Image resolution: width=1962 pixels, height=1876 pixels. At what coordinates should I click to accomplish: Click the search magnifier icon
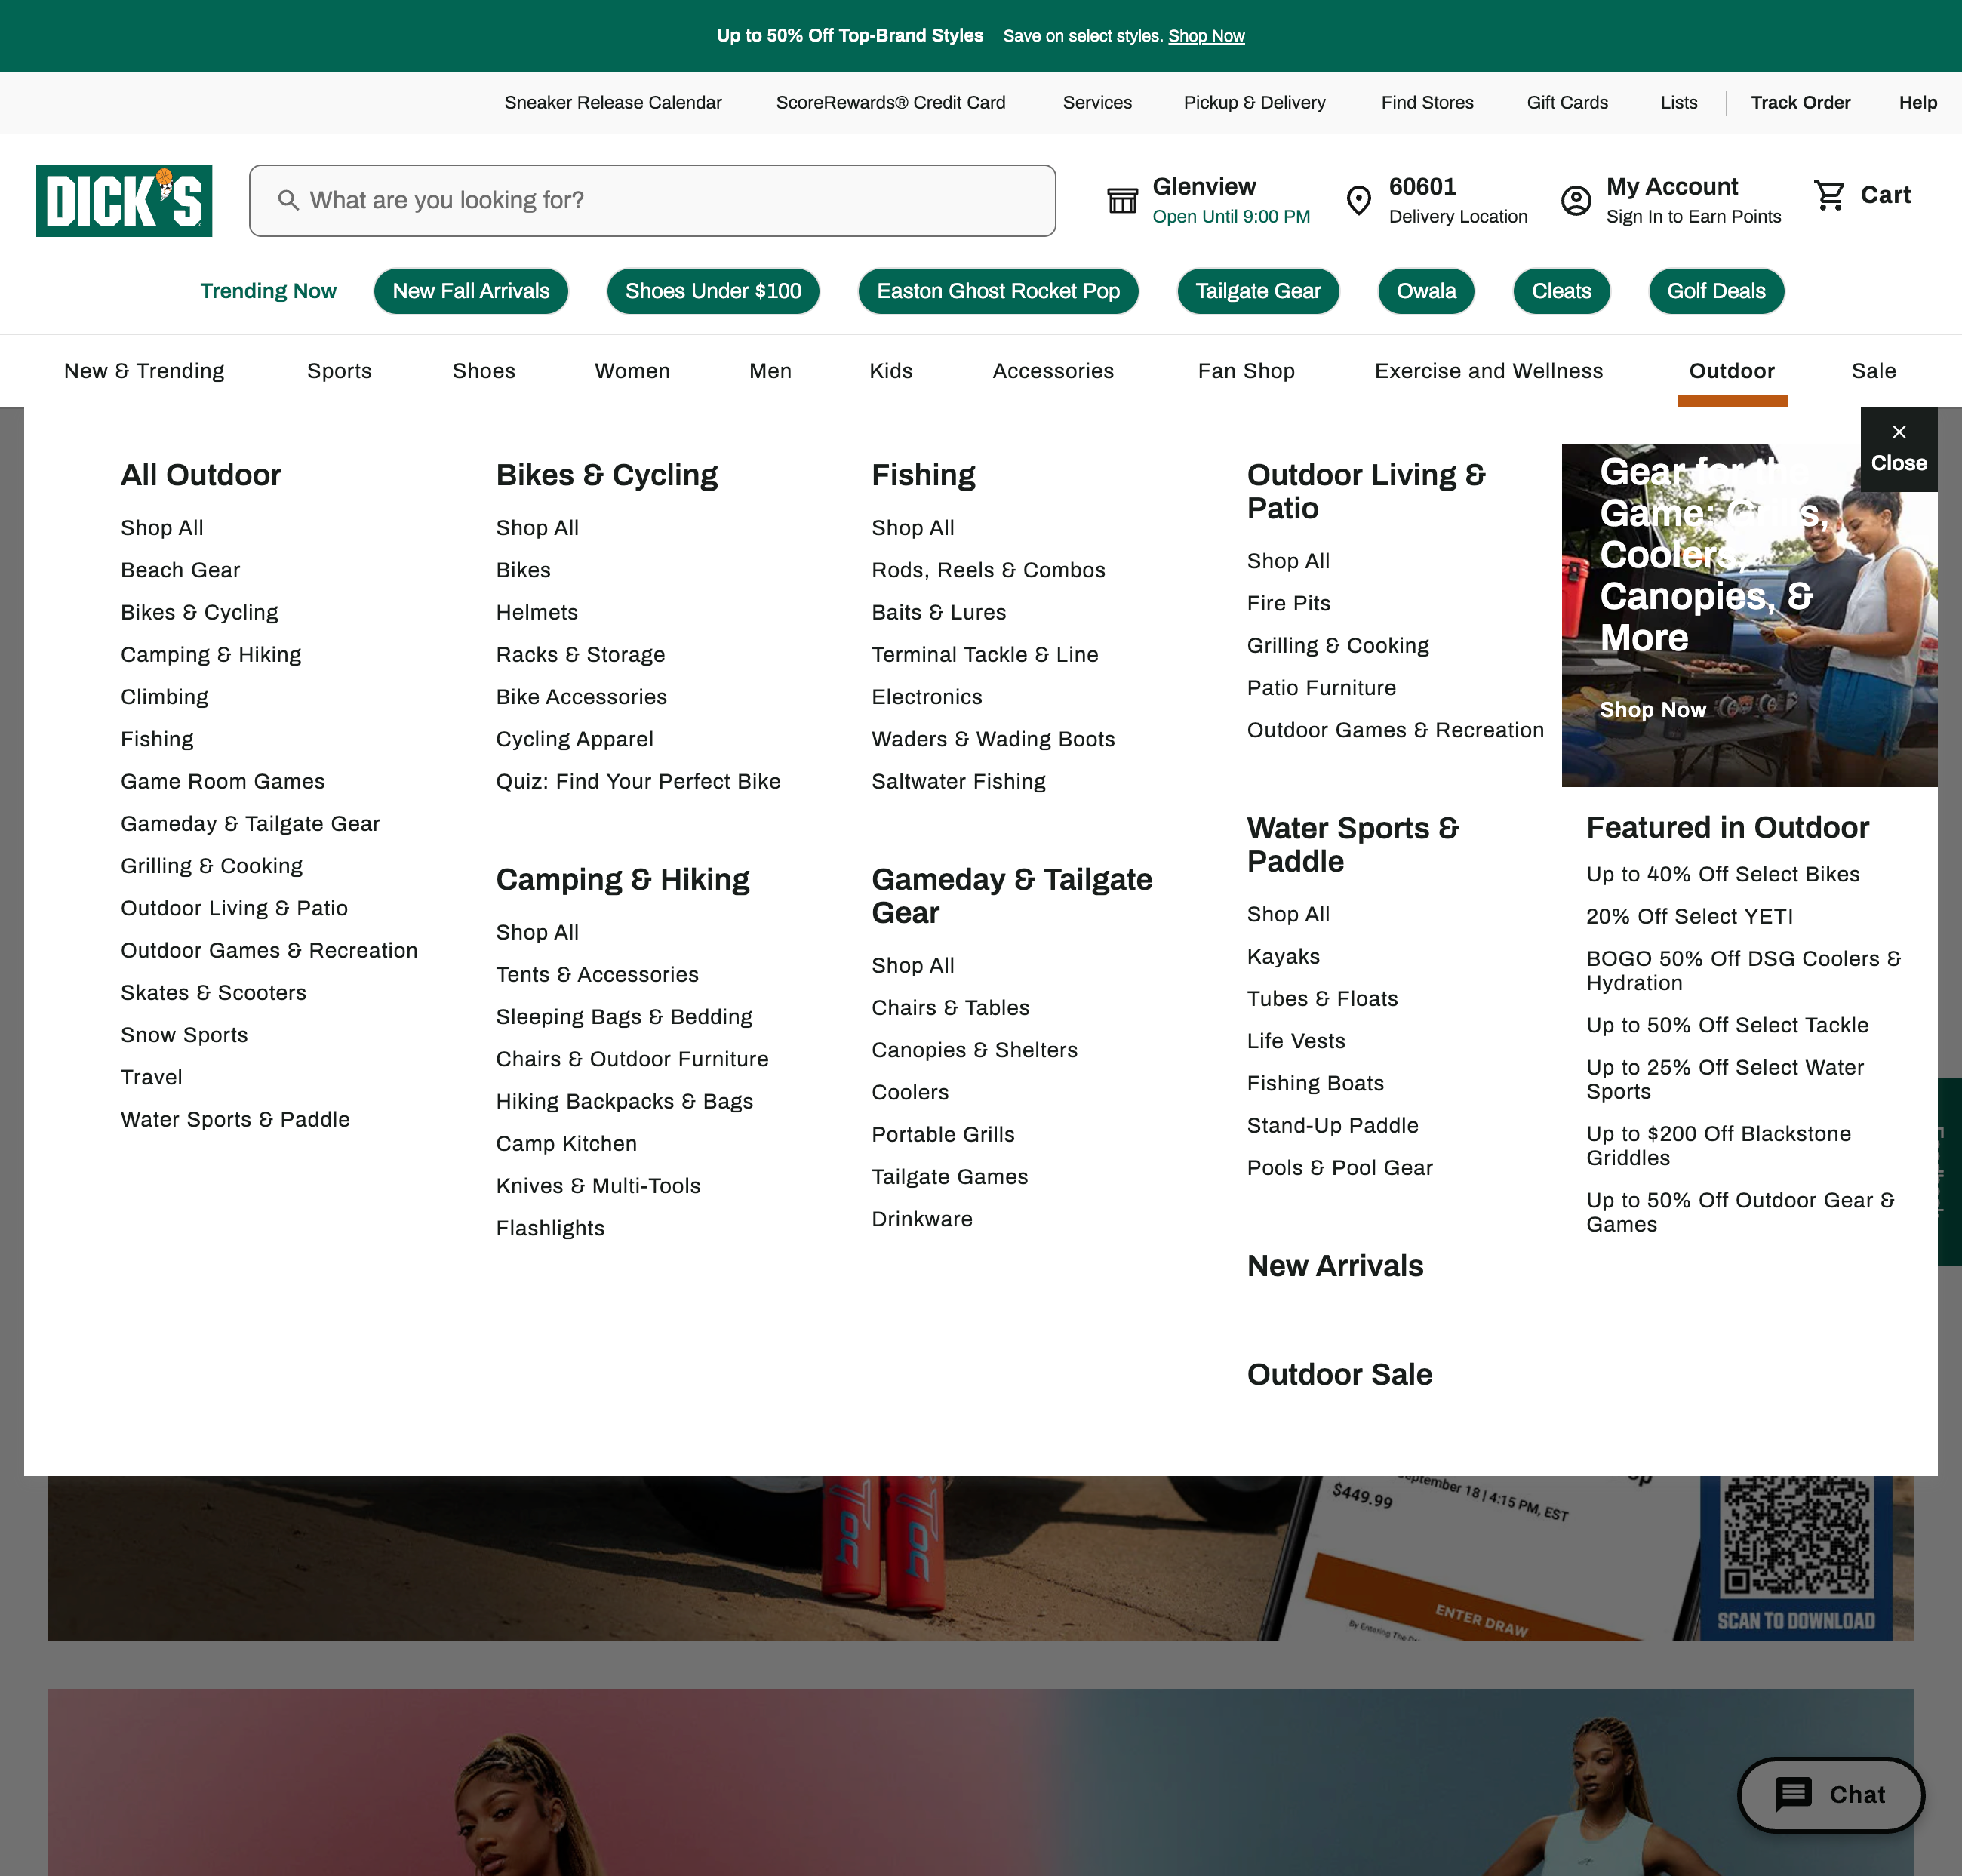click(290, 200)
